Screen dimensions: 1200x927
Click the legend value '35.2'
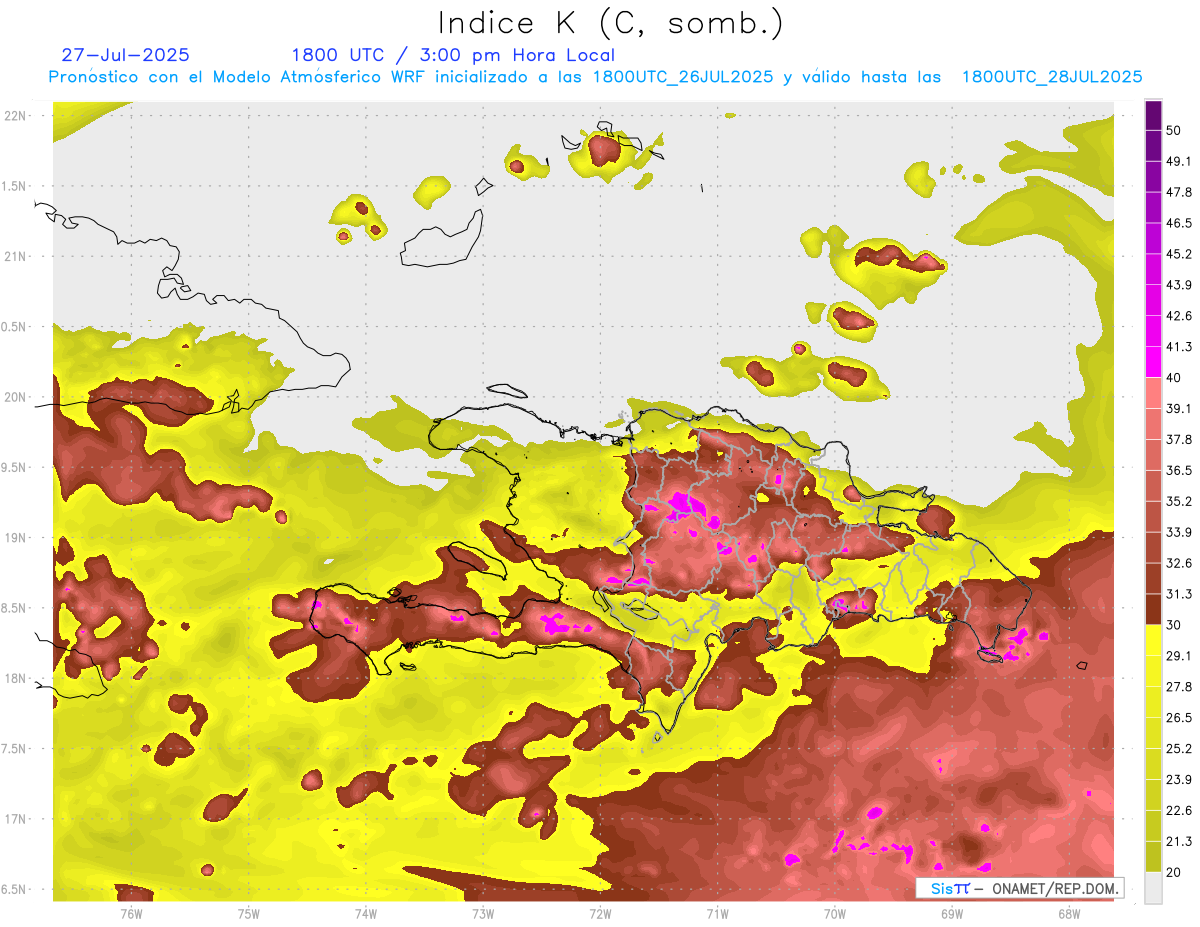tap(1178, 501)
